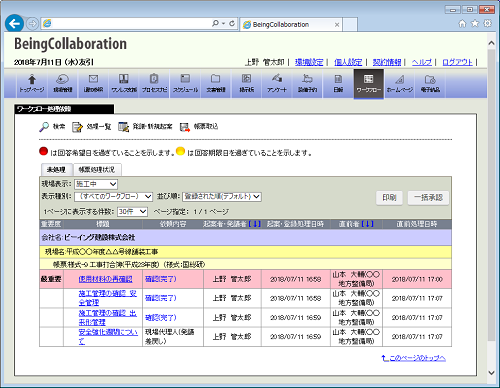
Task: Open the ワークフロー toolbar icon
Action: pos(369,84)
